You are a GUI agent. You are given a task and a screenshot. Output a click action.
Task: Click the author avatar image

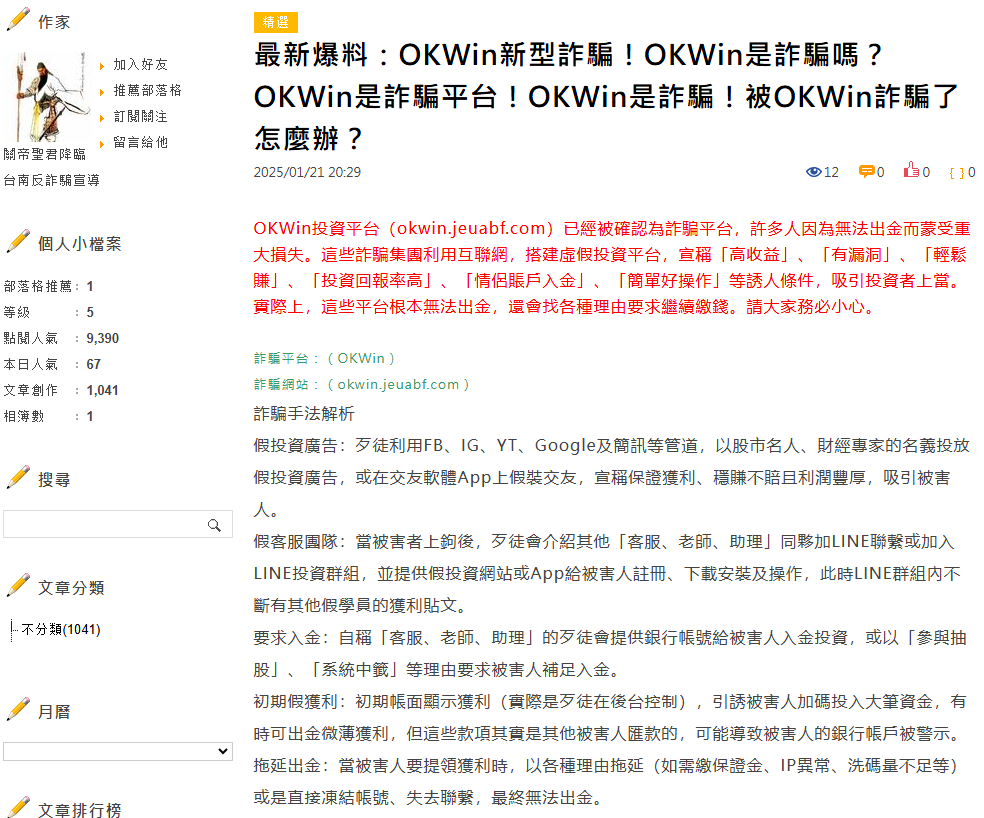(x=46, y=97)
